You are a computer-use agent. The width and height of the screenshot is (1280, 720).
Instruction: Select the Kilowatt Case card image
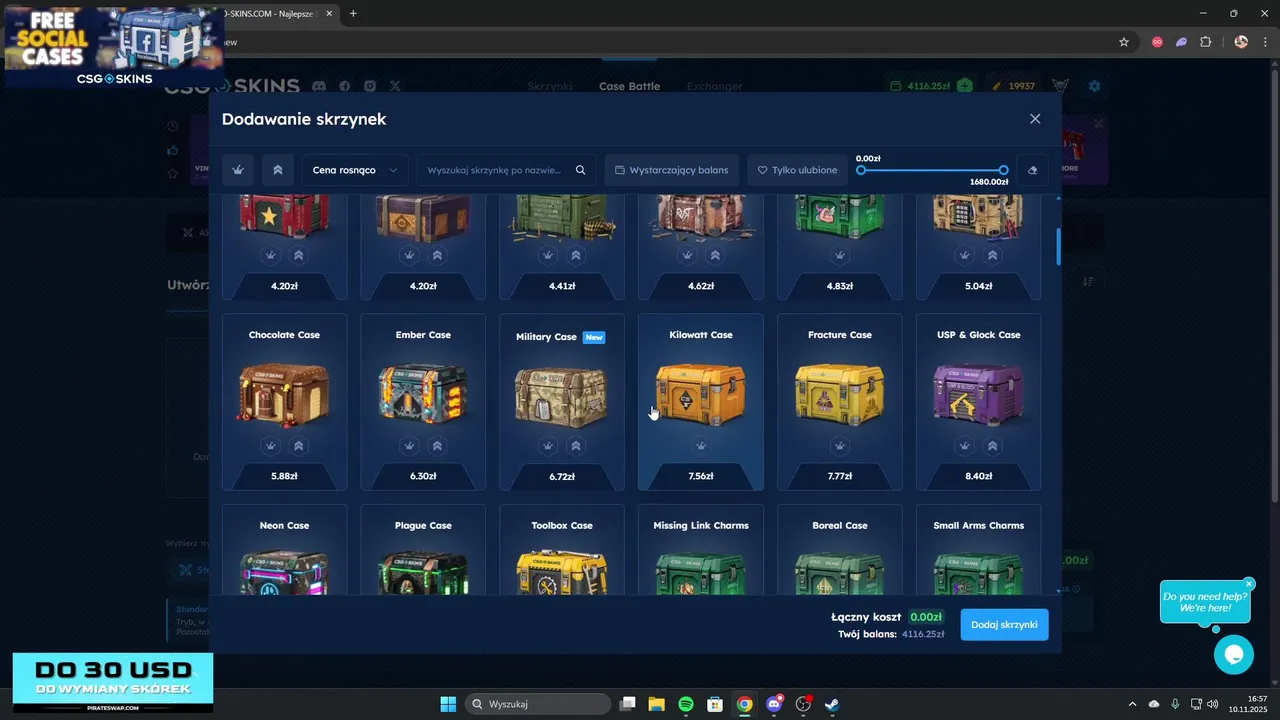click(x=701, y=393)
